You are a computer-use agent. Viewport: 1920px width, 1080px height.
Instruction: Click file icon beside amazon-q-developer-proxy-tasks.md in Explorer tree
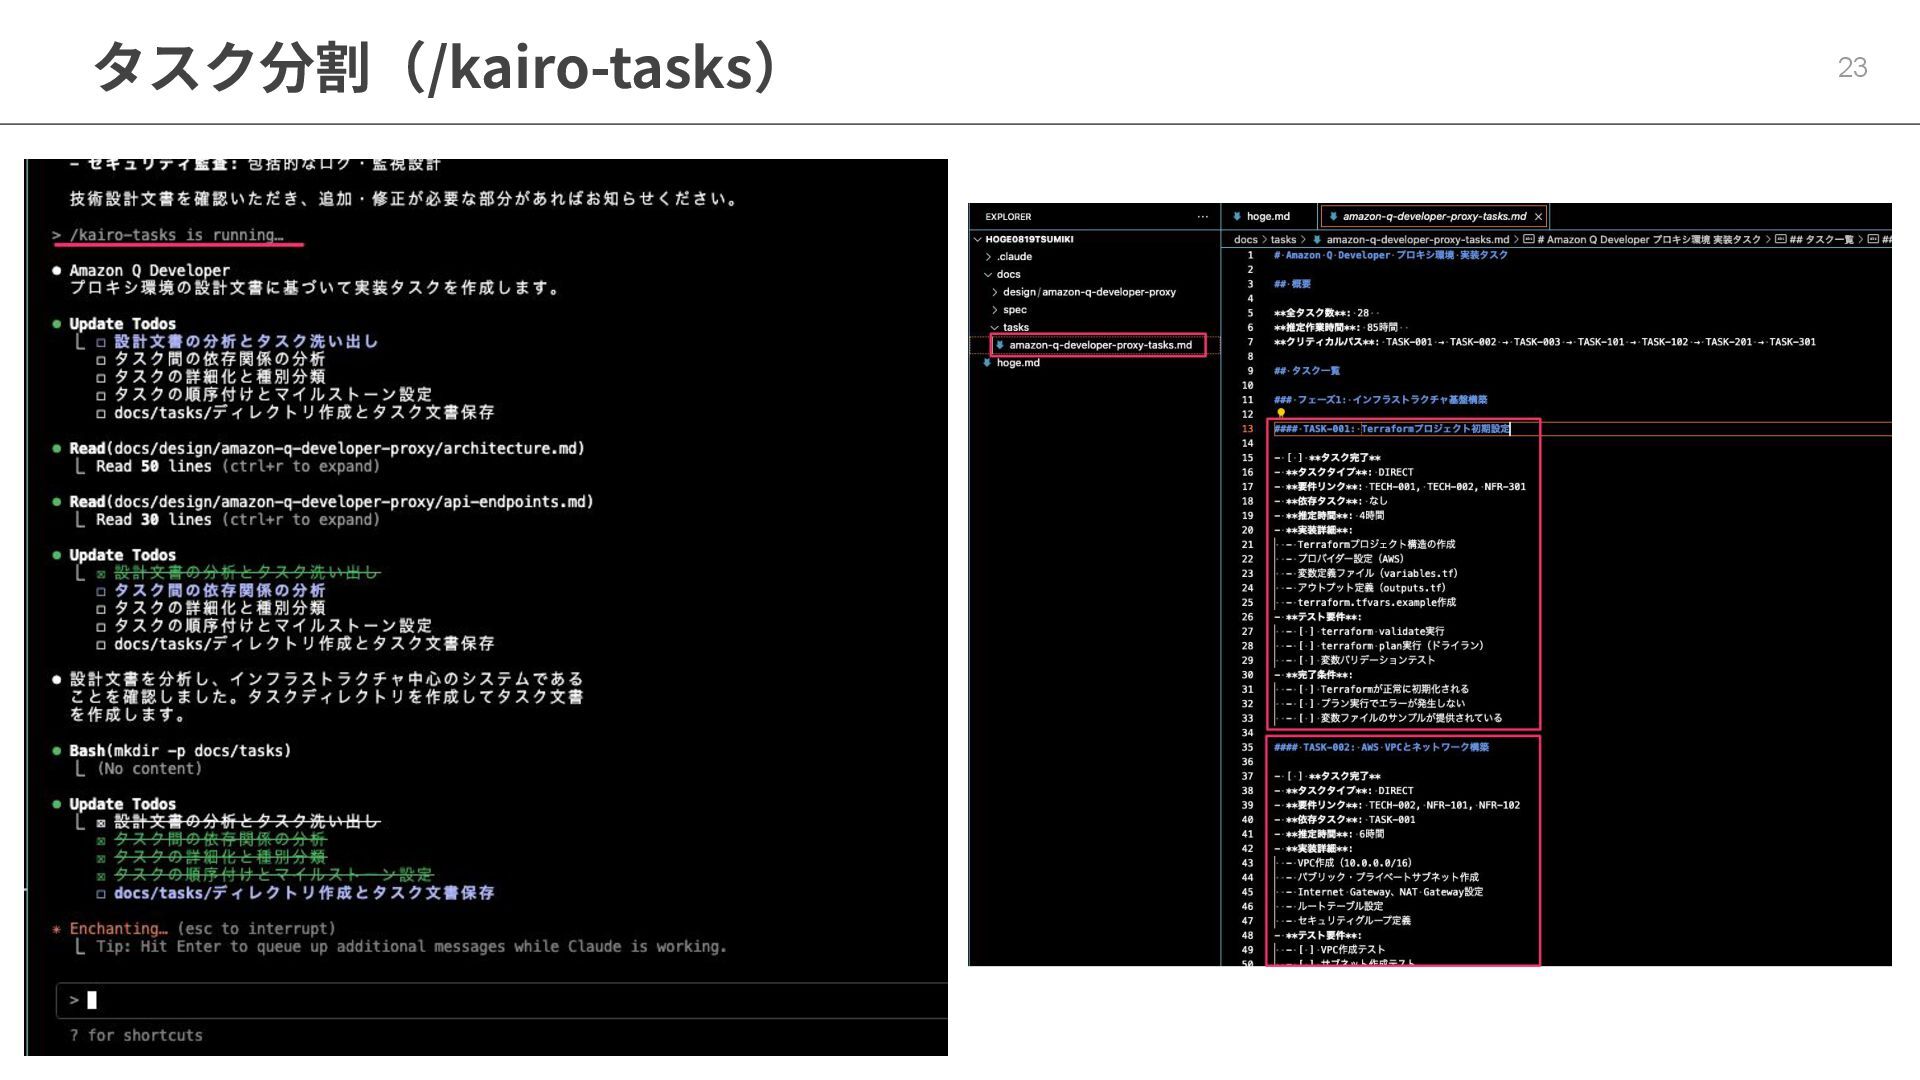coord(999,345)
